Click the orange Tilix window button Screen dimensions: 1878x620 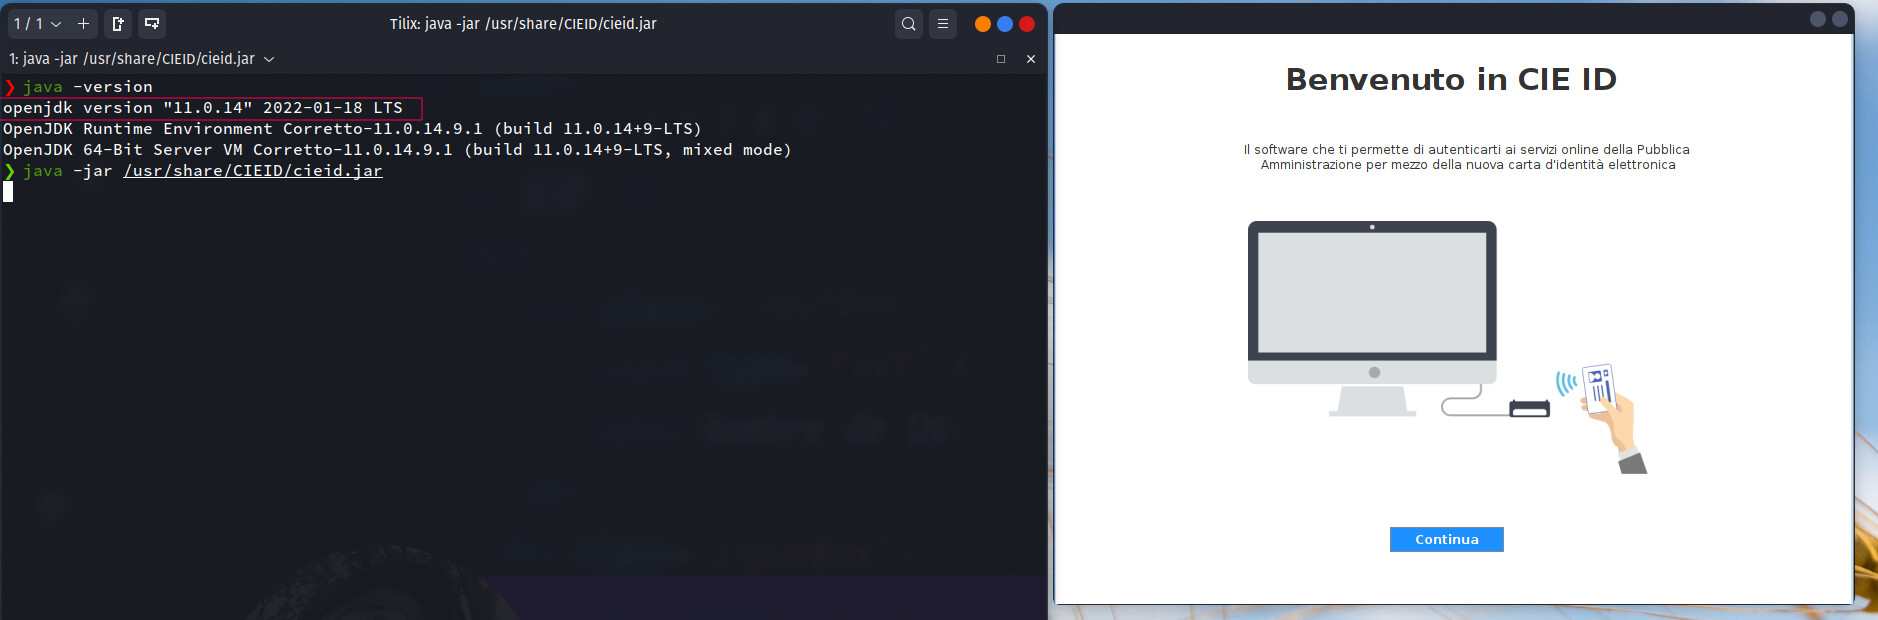click(x=983, y=24)
